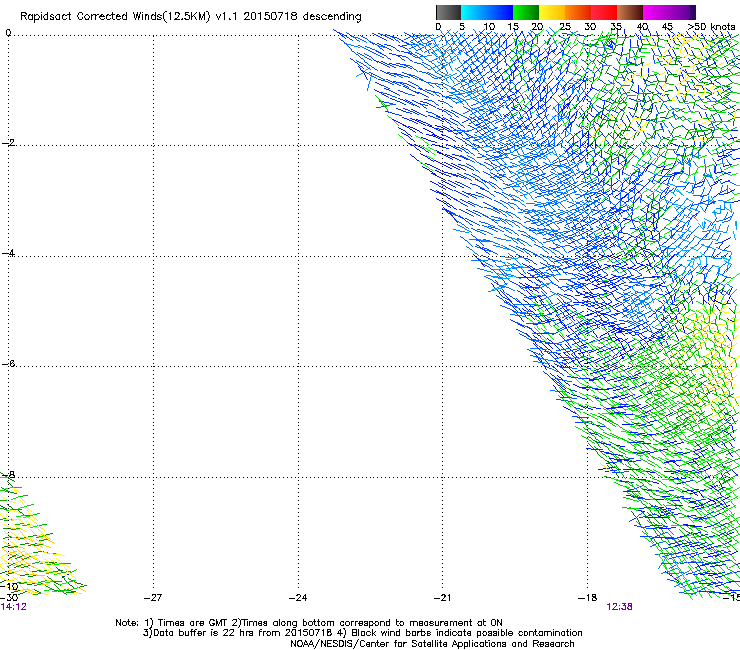Image resolution: width=740 pixels, height=650 pixels.
Task: Click the '-2' latitude axis label
Action: click(x=8, y=143)
